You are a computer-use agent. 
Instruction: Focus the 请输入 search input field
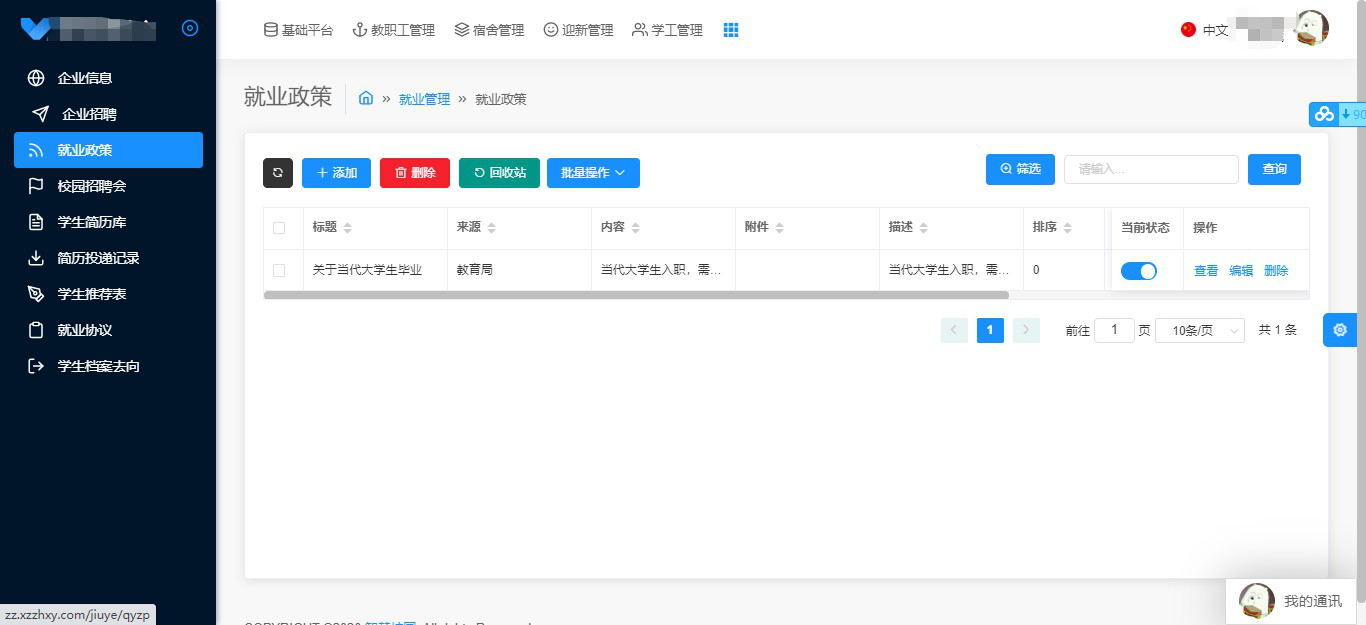click(1150, 170)
